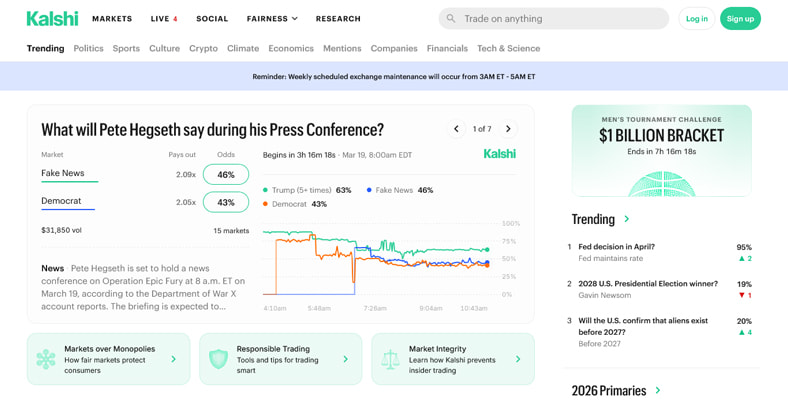The height and width of the screenshot is (400, 788).
Task: Click the Markets over Monopolies snowflake icon
Action: [46, 359]
